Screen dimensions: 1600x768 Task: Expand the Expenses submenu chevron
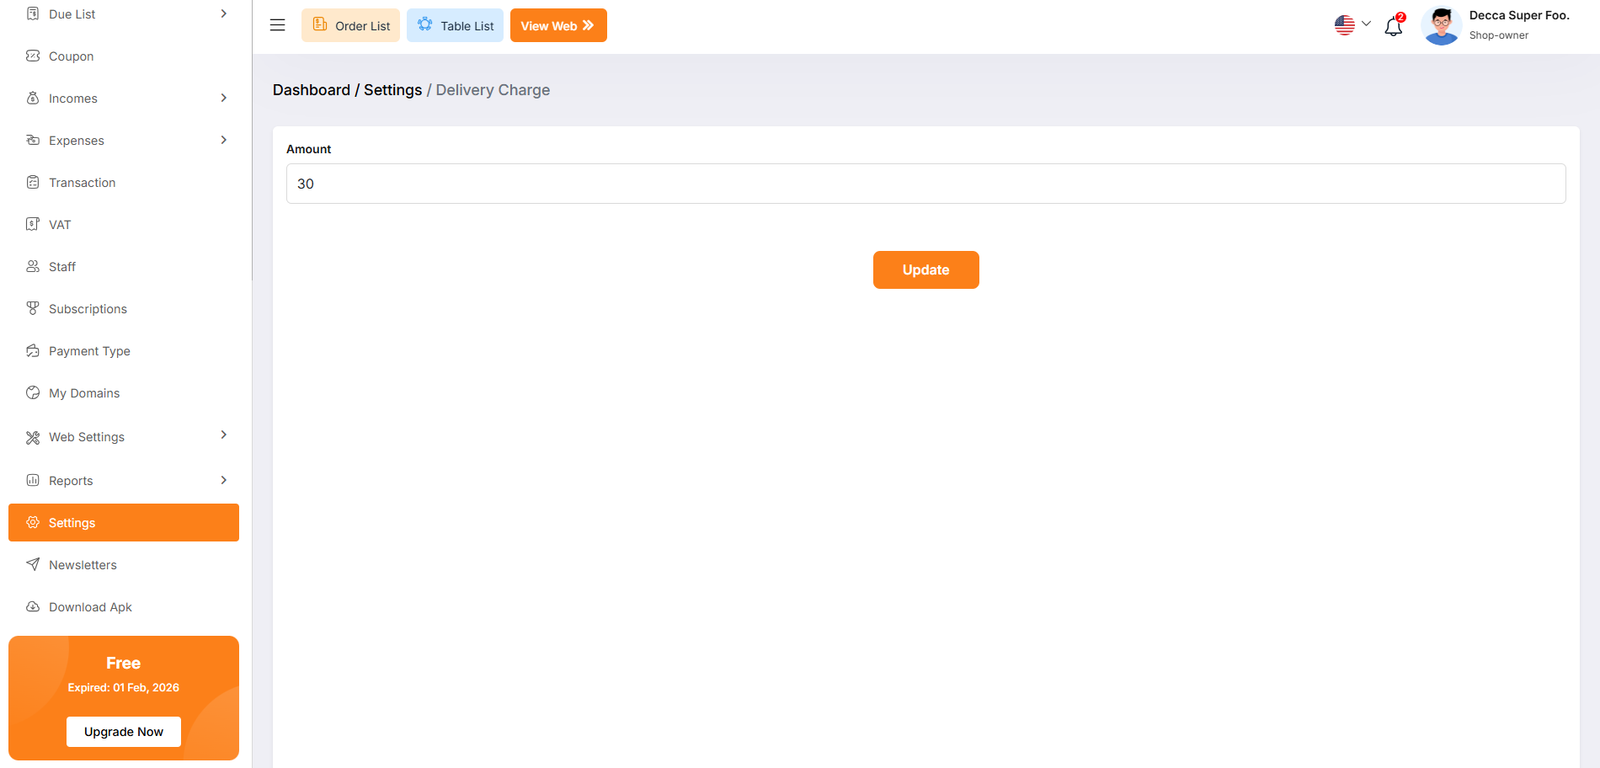coord(223,140)
